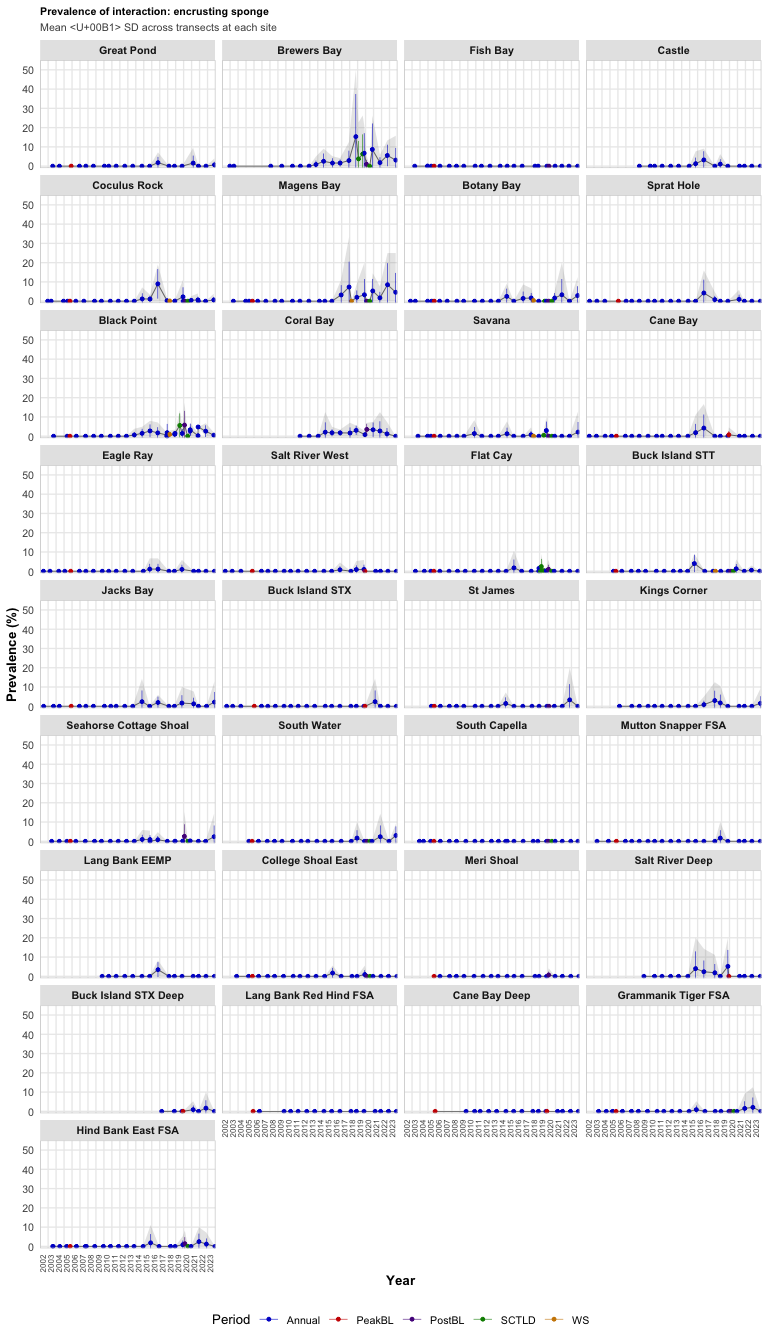
Task: Select the Kings Corner panel title
Action: coord(674,590)
